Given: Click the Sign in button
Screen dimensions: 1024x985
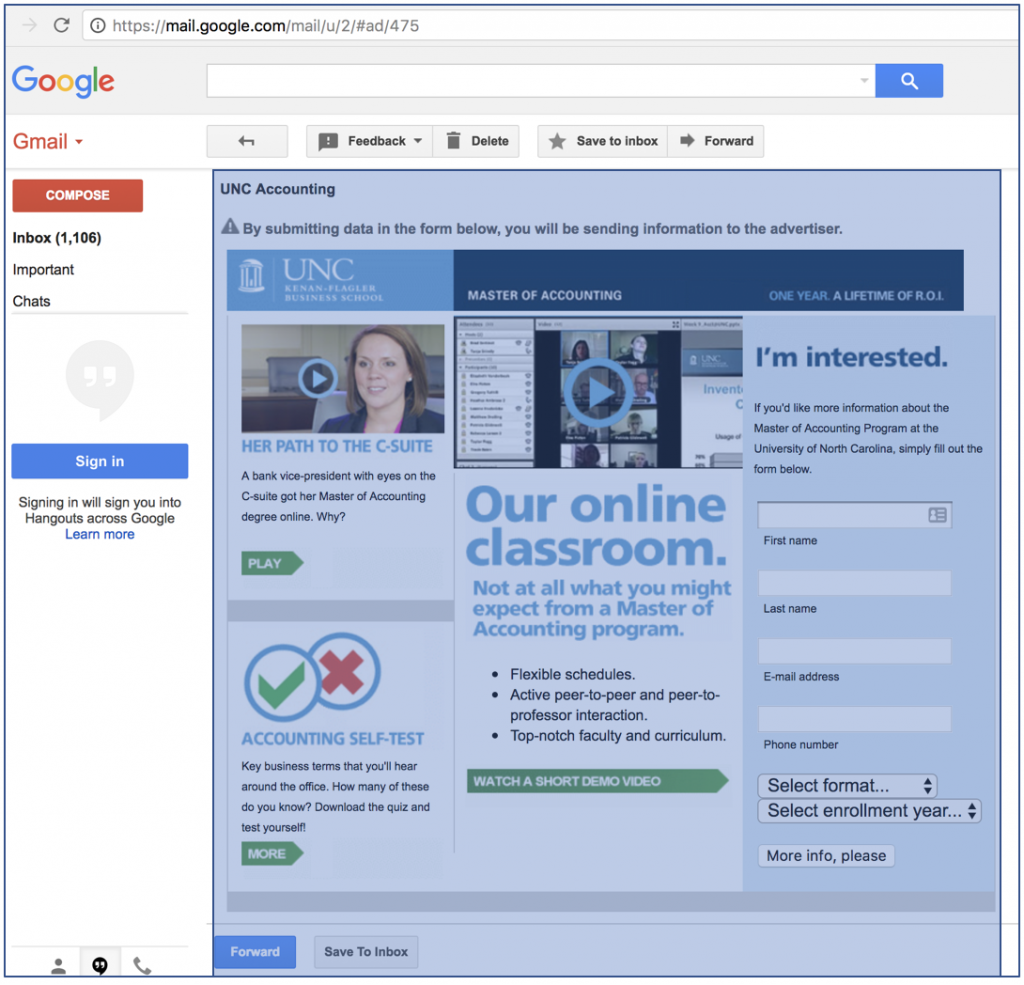Looking at the screenshot, I should pos(99,461).
